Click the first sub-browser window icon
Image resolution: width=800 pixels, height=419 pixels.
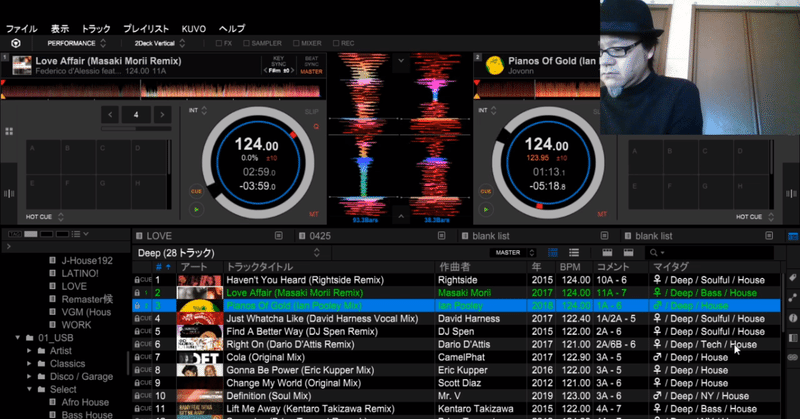[607, 253]
